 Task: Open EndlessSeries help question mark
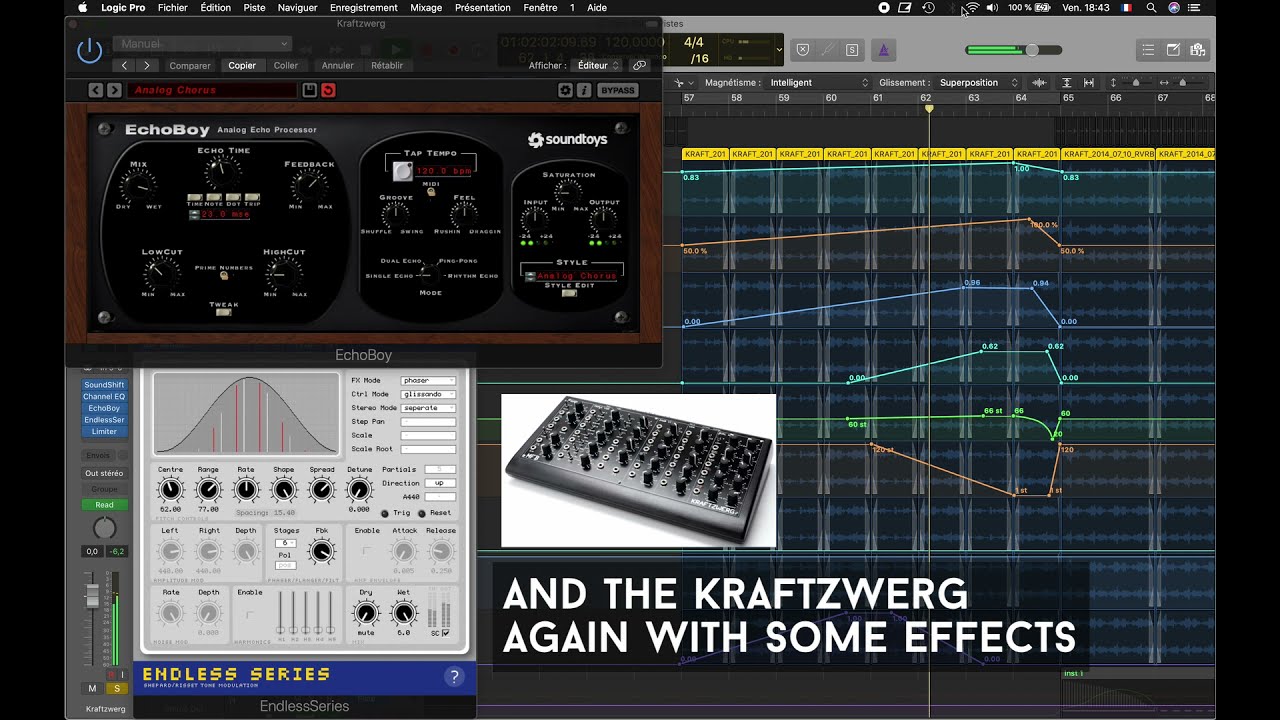pyautogui.click(x=454, y=677)
